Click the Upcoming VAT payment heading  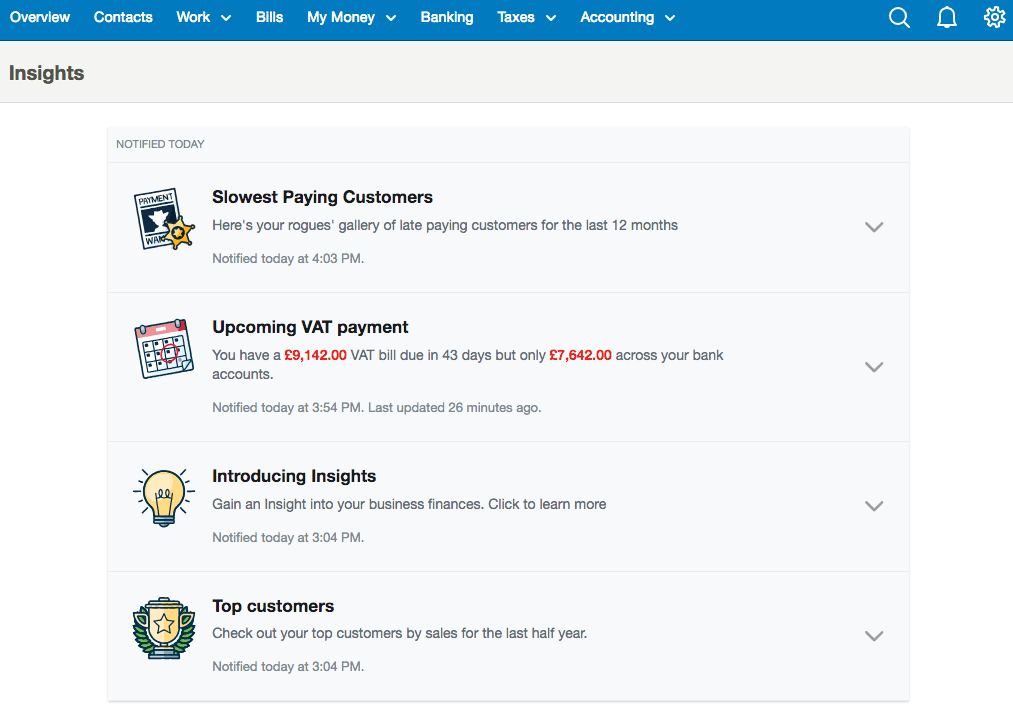point(310,328)
